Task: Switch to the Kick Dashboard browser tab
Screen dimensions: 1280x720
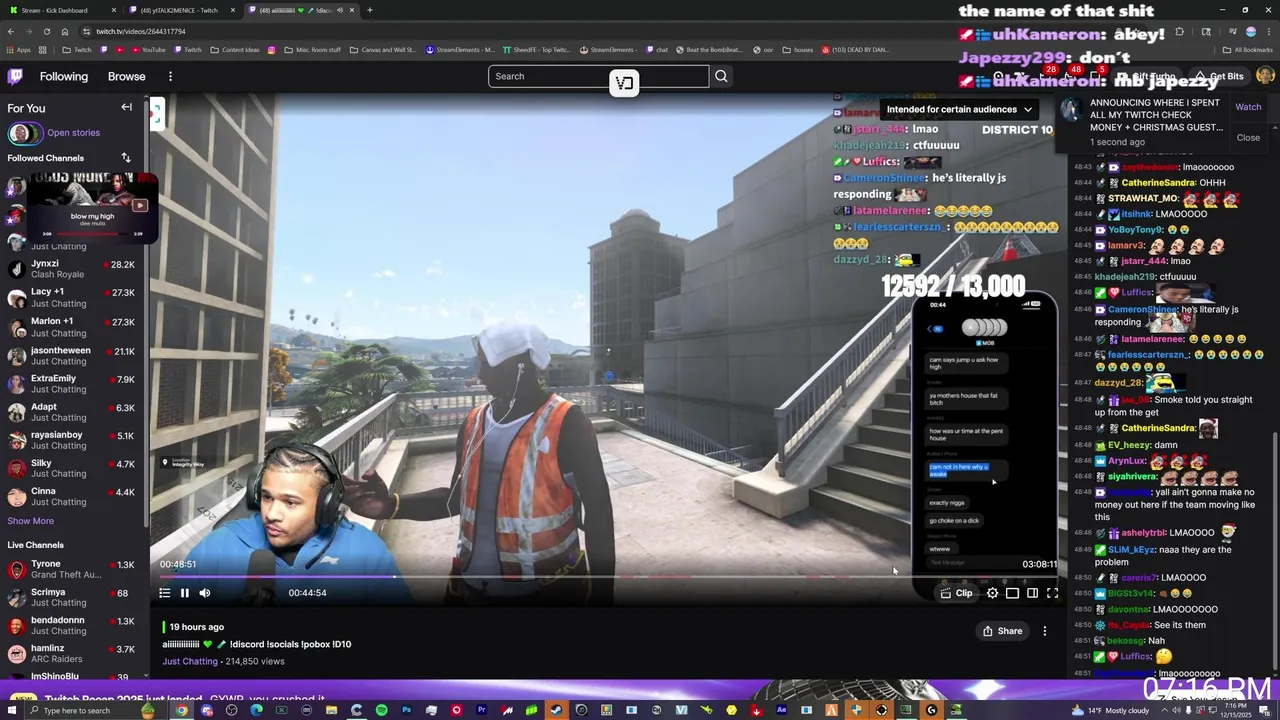Action: 62,10
